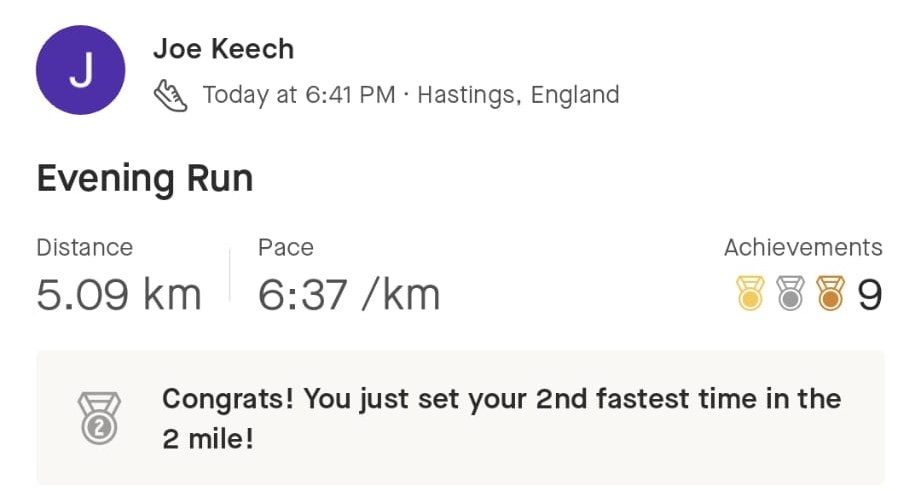This screenshot has height=492, width=905.
Task: Open Joe Keech's athlete profile name
Action: point(223,49)
